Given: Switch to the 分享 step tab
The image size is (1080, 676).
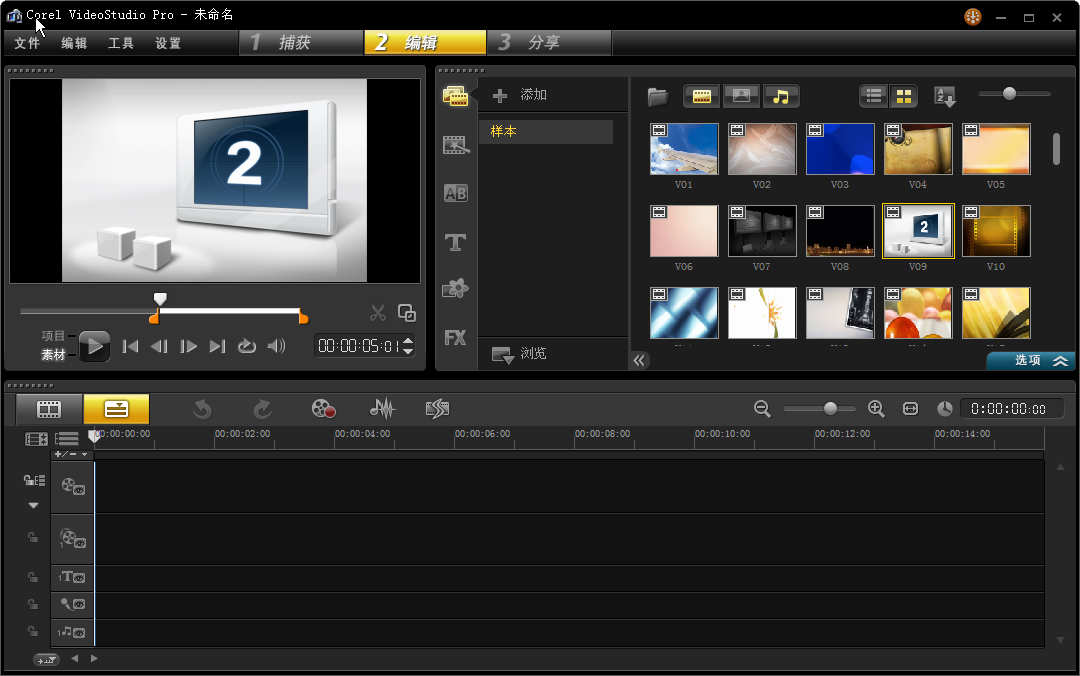Looking at the screenshot, I should (547, 42).
